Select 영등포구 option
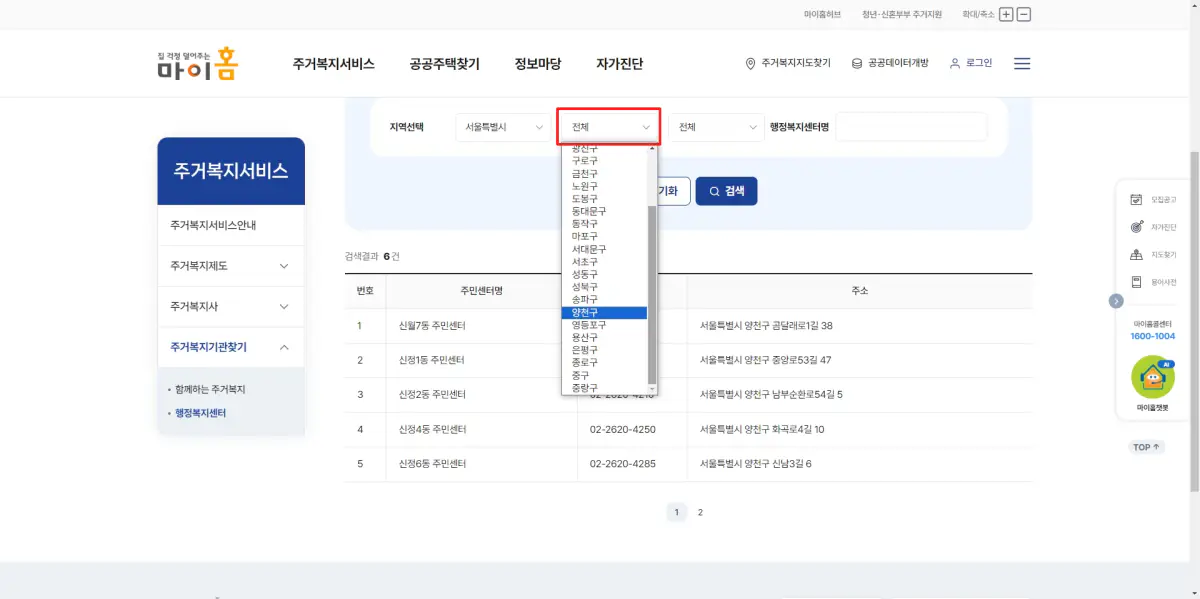 pyautogui.click(x=605, y=325)
